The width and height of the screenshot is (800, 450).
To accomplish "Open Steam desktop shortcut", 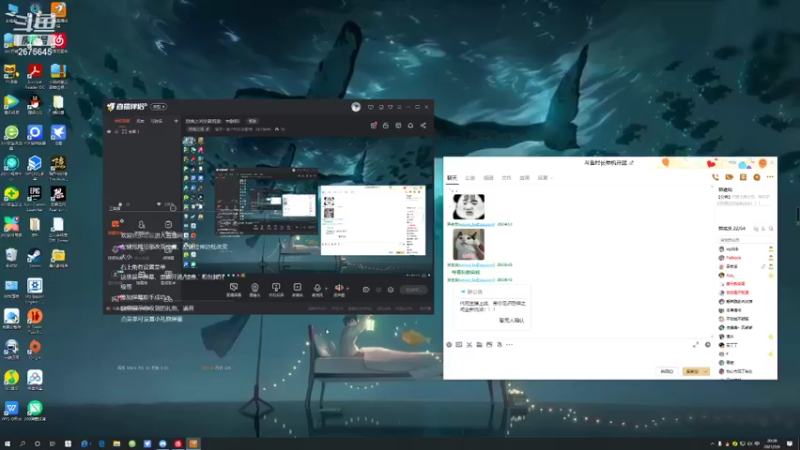I will 35,258.
